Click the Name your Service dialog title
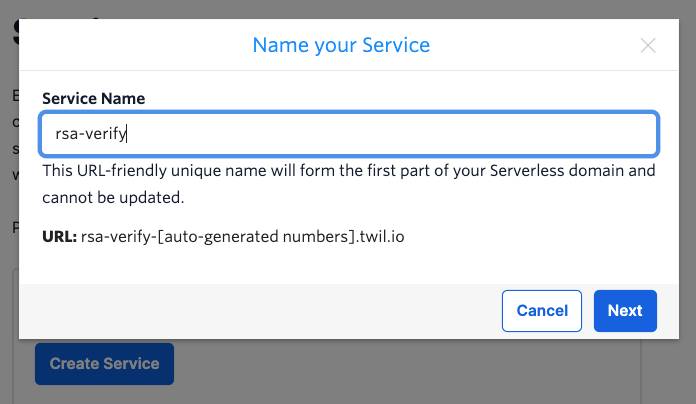 click(x=341, y=45)
